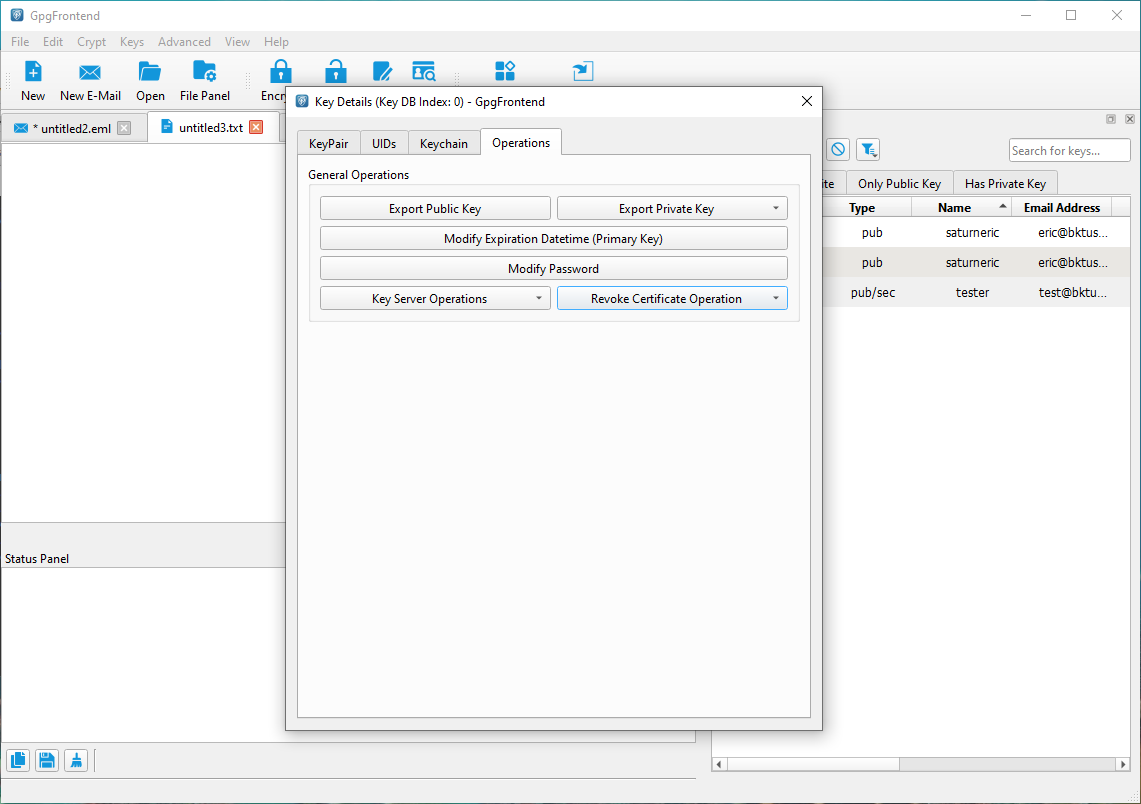Open the Crypt menu
The width and height of the screenshot is (1141, 804).
(x=92, y=41)
